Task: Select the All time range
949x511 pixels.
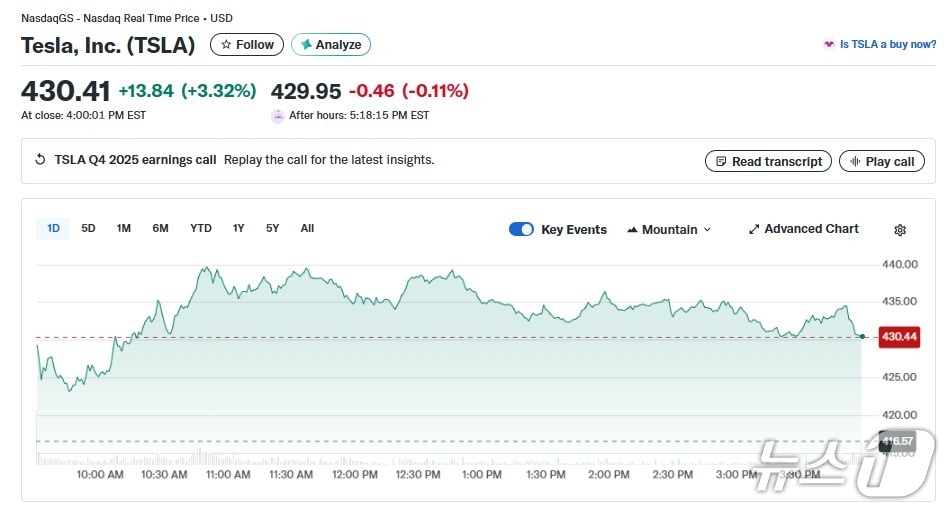Action: (x=307, y=228)
